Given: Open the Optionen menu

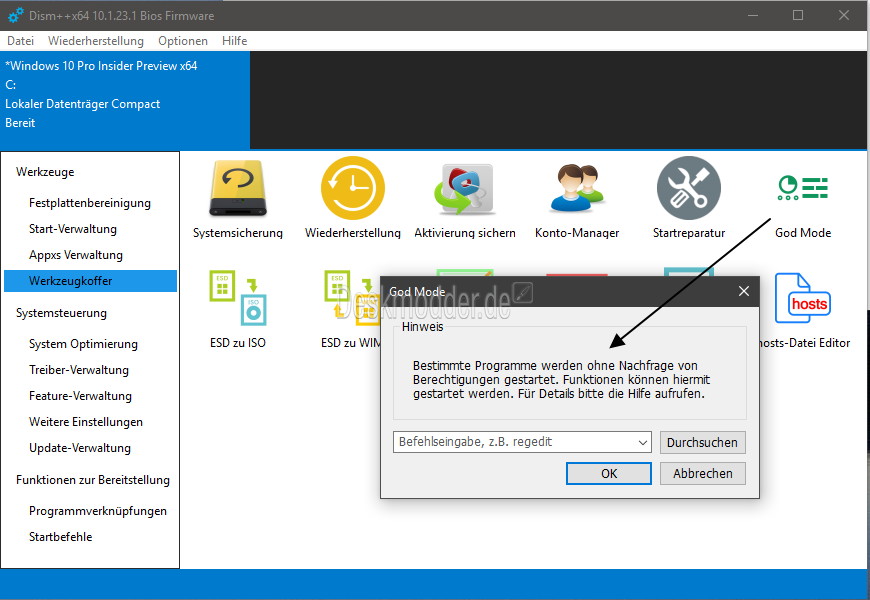Looking at the screenshot, I should pyautogui.click(x=183, y=41).
